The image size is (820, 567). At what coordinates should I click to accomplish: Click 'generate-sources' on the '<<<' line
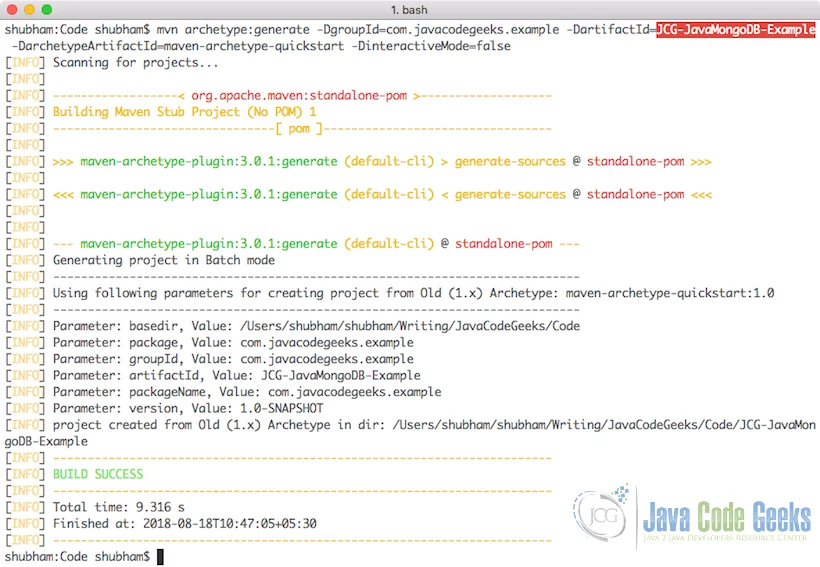click(510, 195)
